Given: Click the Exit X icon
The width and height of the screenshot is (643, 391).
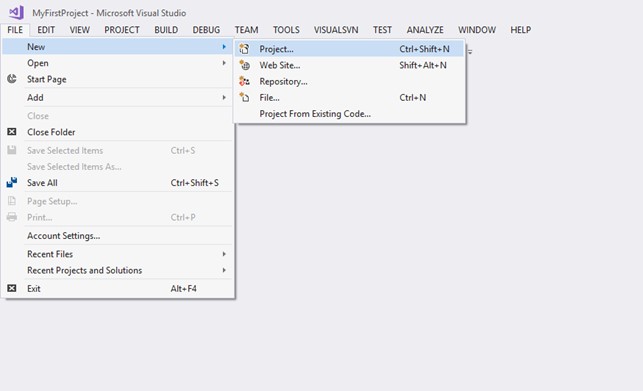Looking at the screenshot, I should 12,288.
